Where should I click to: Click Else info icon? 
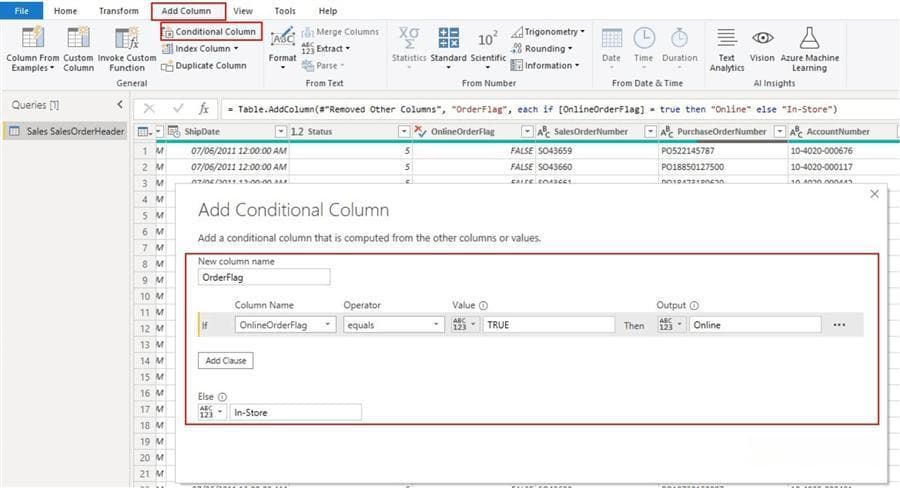[x=222, y=397]
